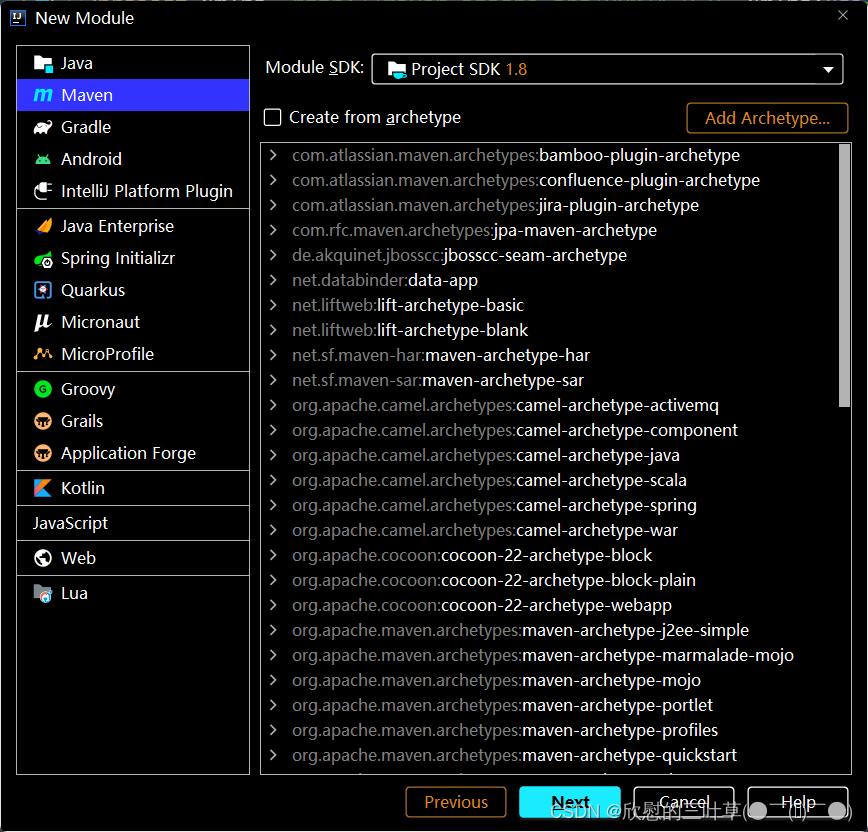Enable Create from archetype checkbox

point(272,117)
